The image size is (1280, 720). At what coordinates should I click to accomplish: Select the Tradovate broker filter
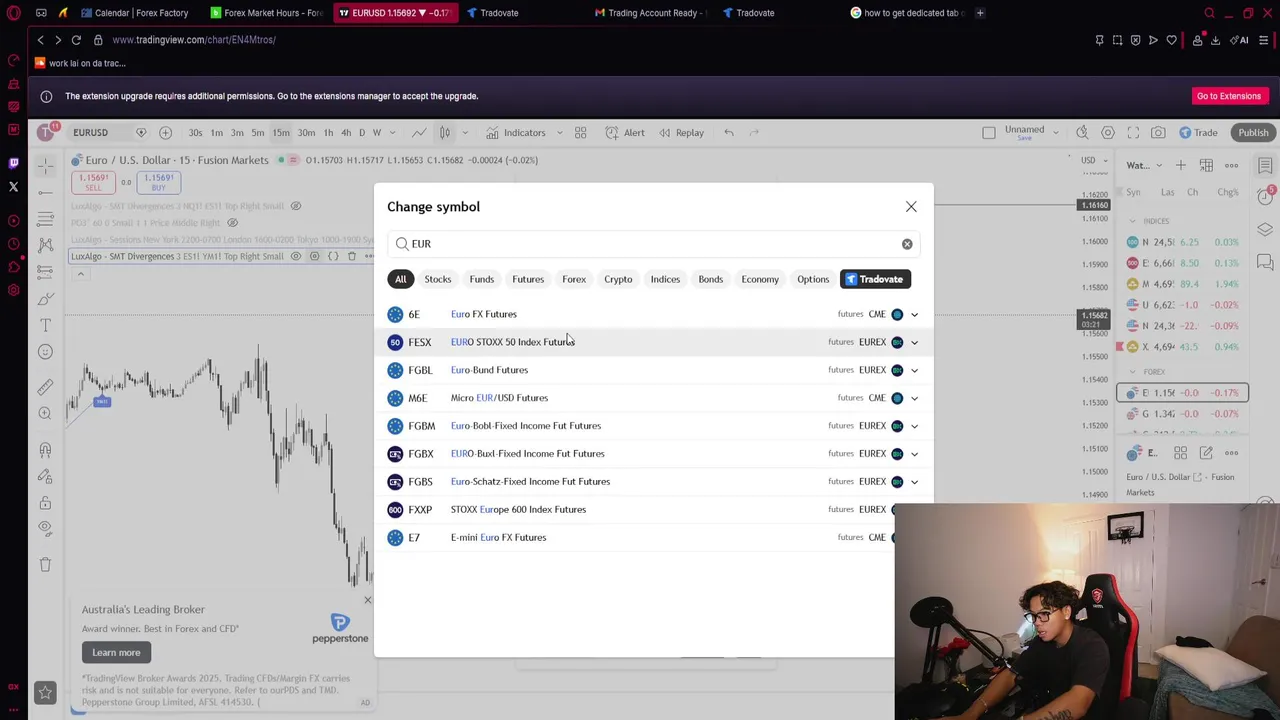(875, 279)
